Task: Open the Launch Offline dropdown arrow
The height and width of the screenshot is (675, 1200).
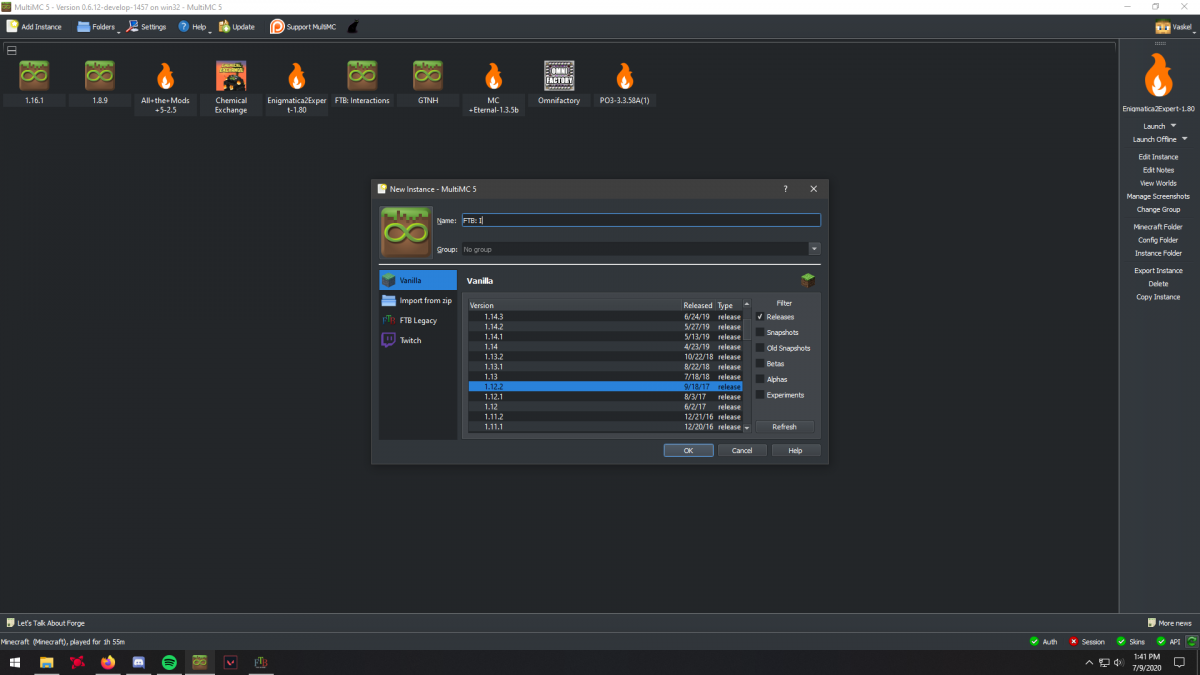Action: tap(1185, 139)
